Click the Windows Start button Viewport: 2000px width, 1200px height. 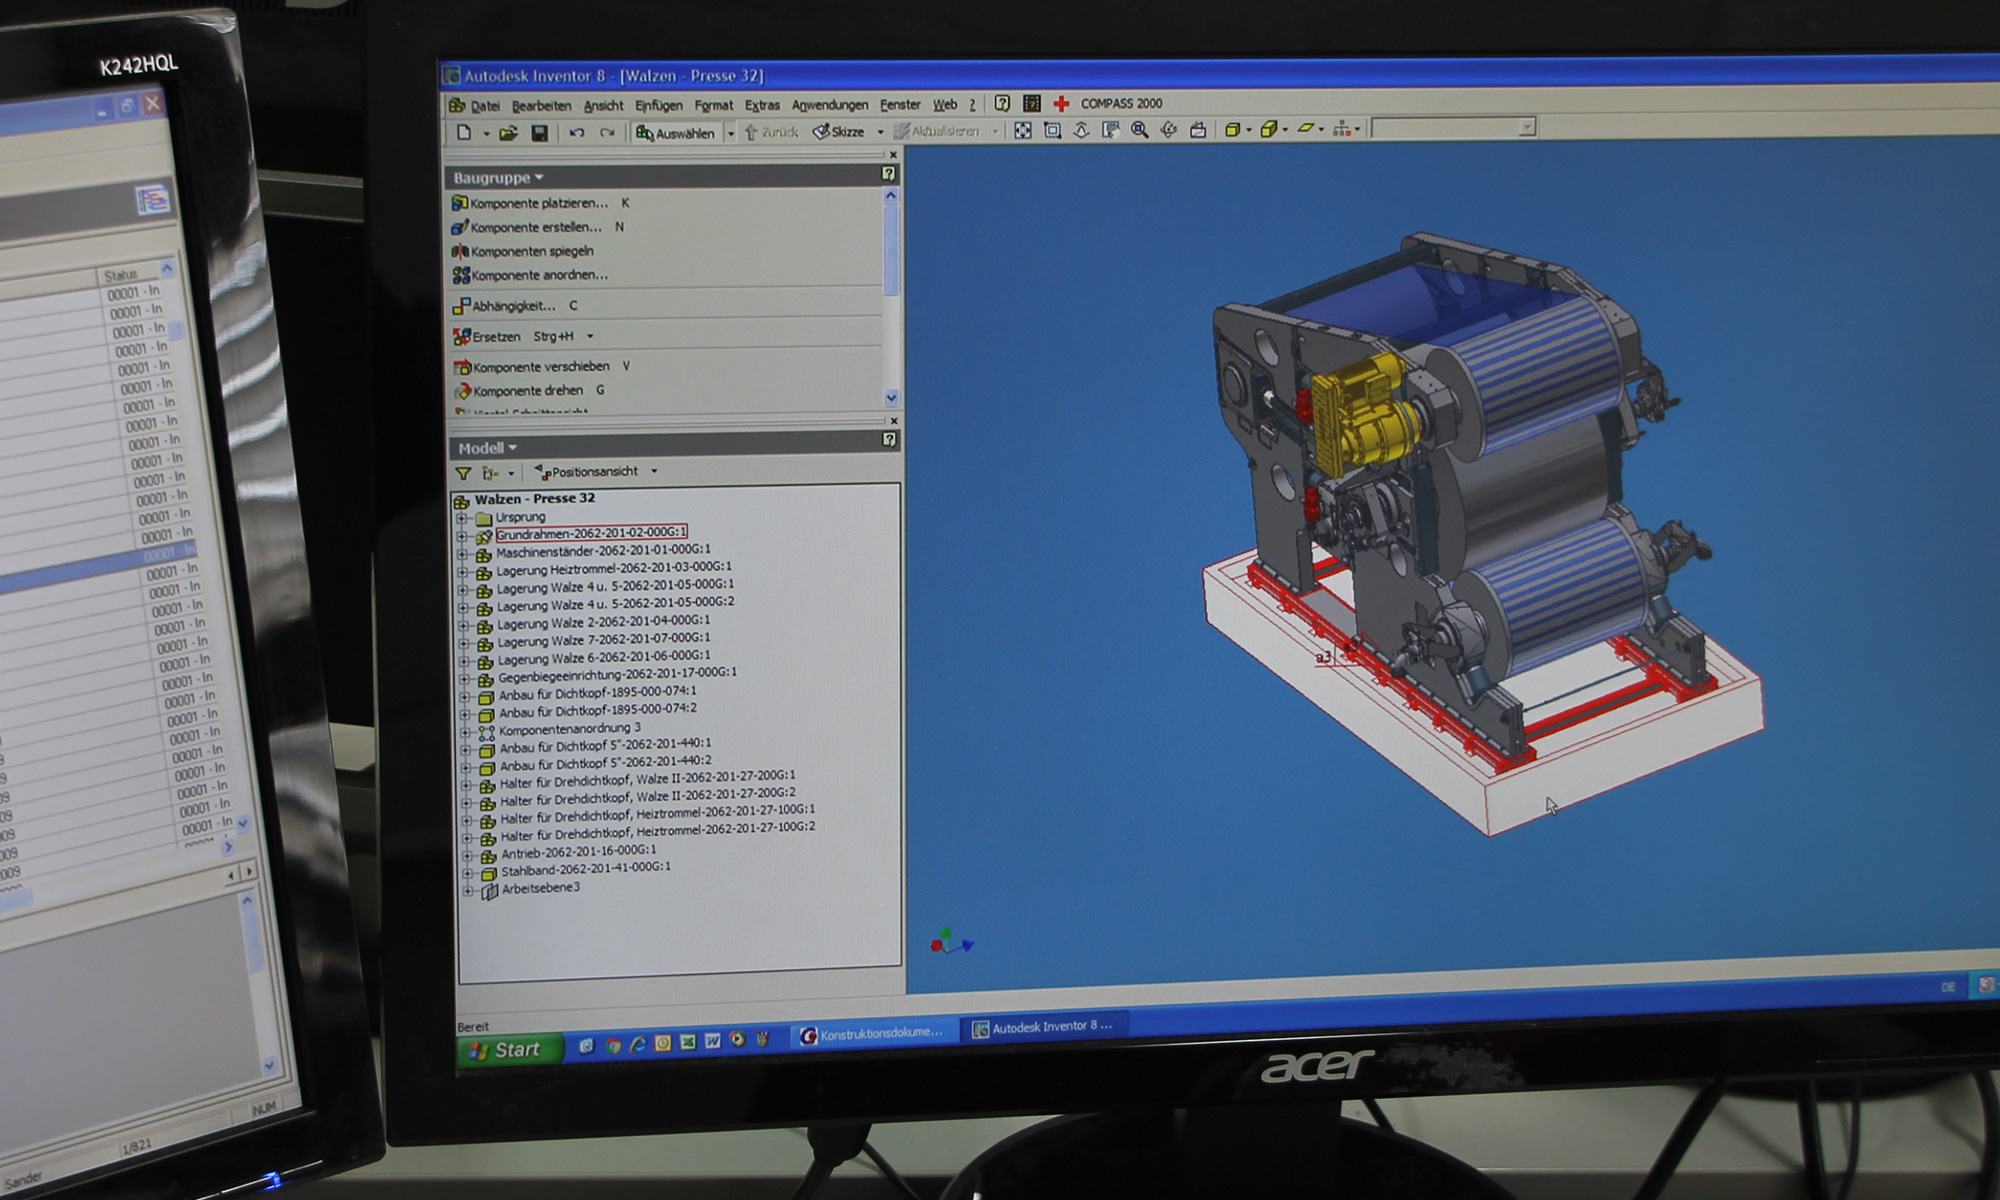(x=510, y=1049)
